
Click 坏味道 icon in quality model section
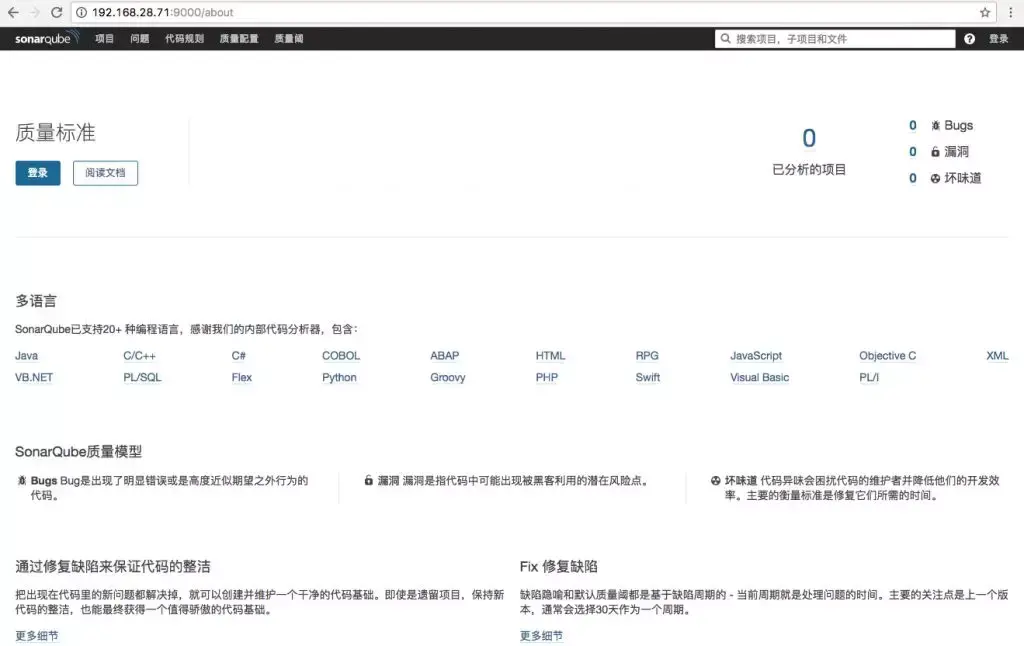[716, 481]
